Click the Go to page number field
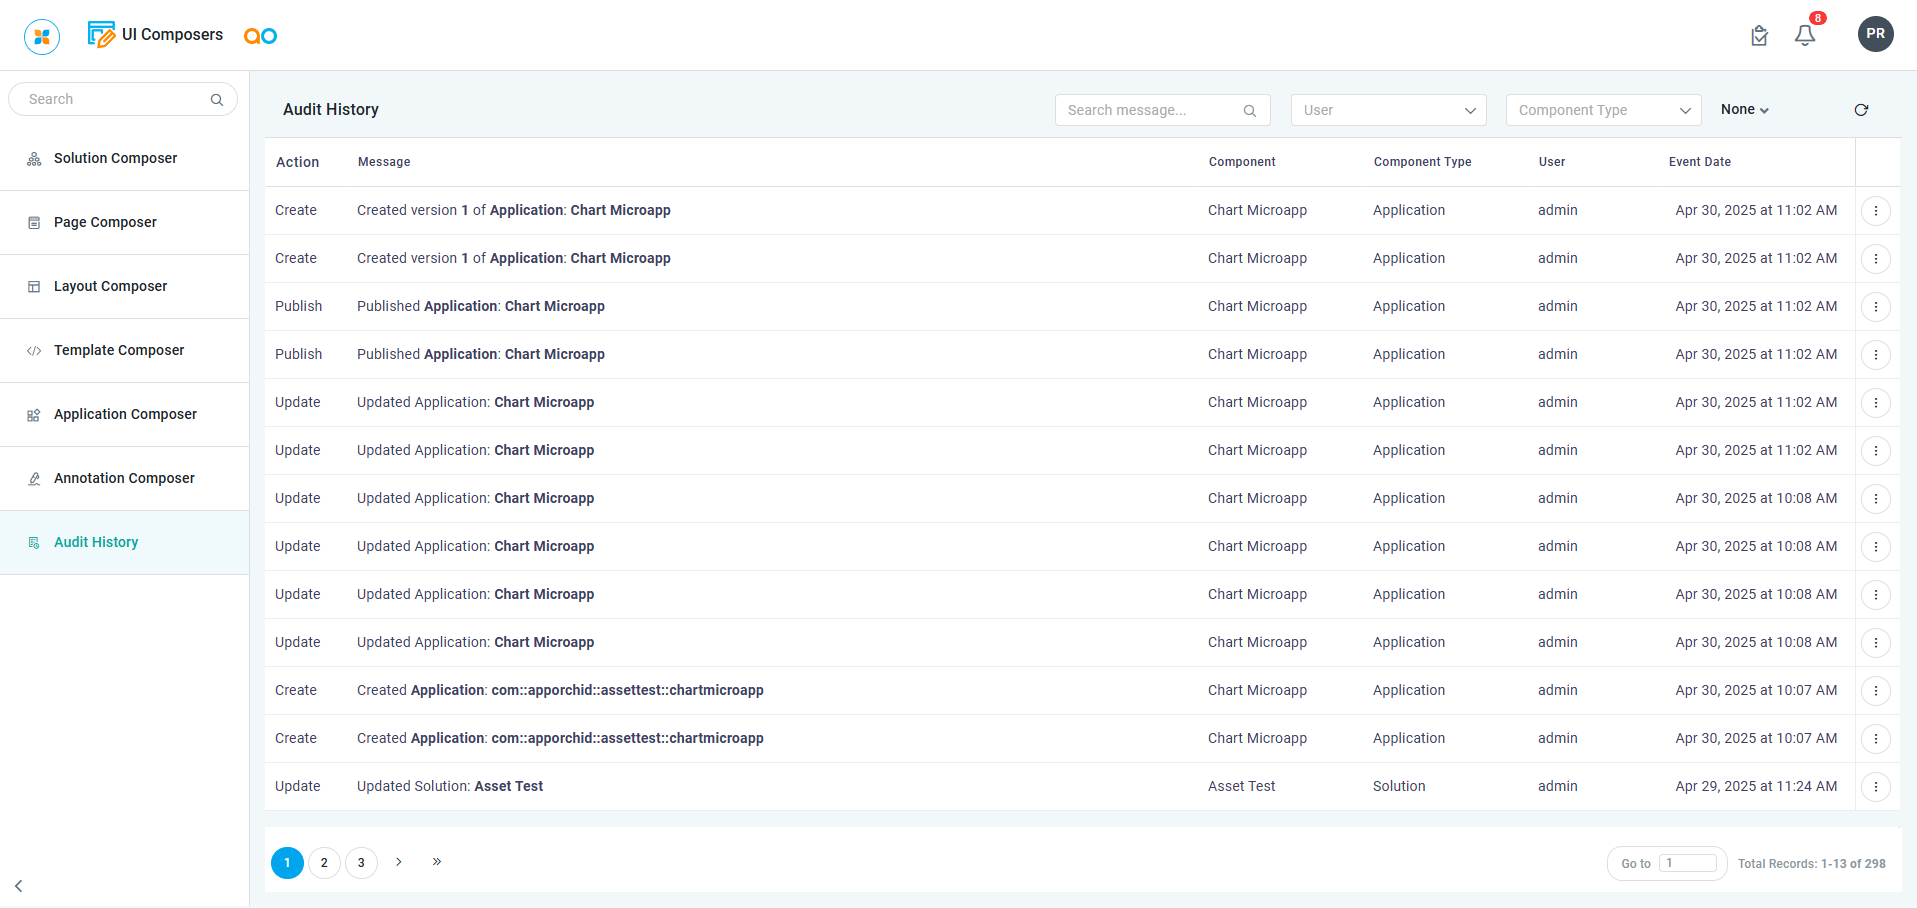Viewport: 1917px width, 908px height. (1687, 863)
